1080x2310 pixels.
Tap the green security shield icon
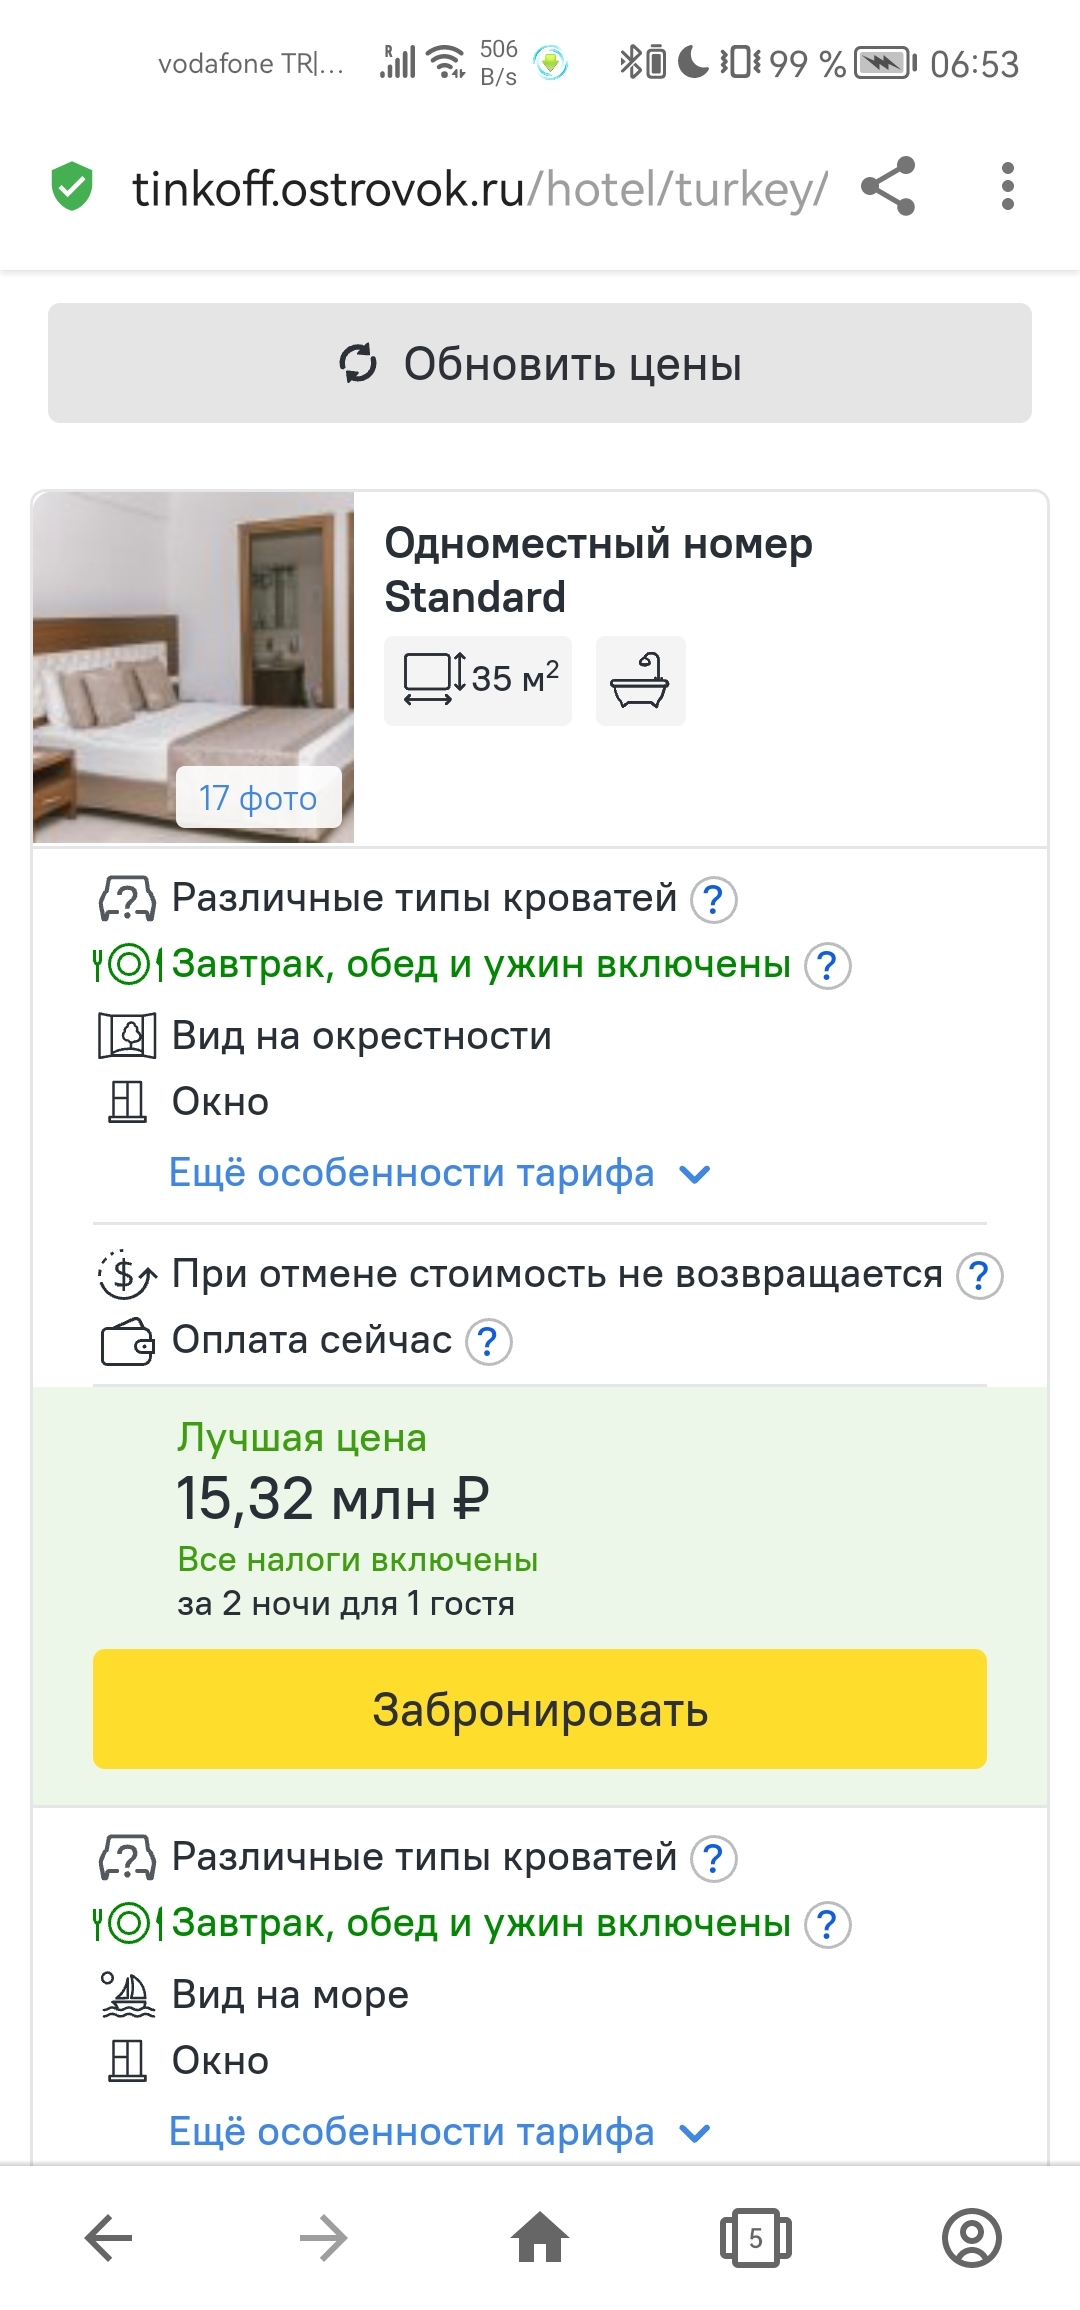click(72, 187)
